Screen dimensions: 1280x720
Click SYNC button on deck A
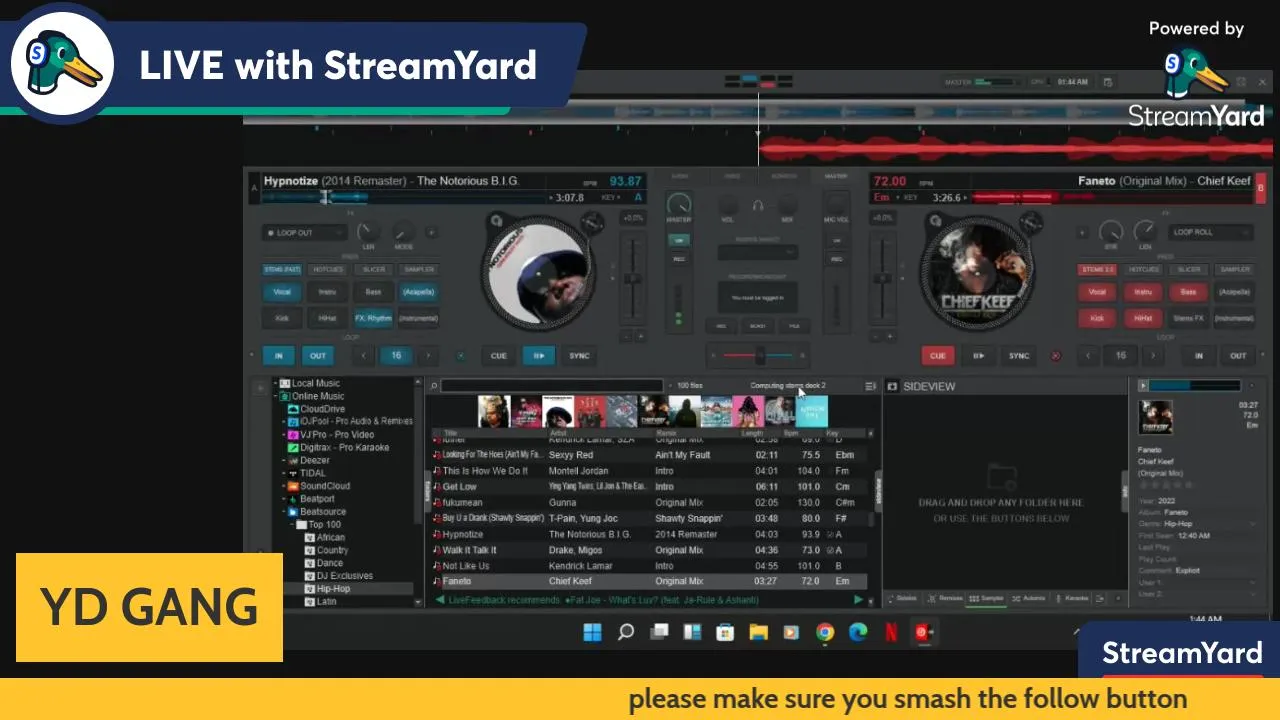tap(579, 355)
